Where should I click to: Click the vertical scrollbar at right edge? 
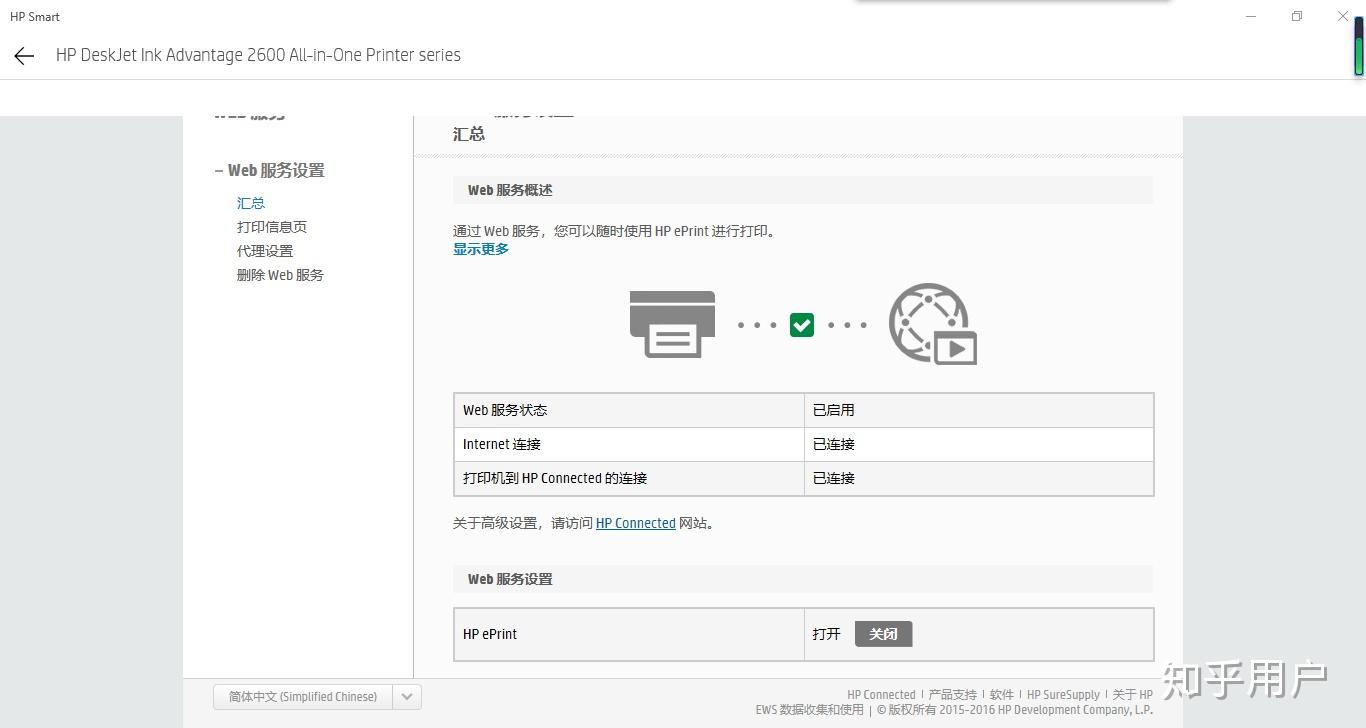pos(1359,48)
